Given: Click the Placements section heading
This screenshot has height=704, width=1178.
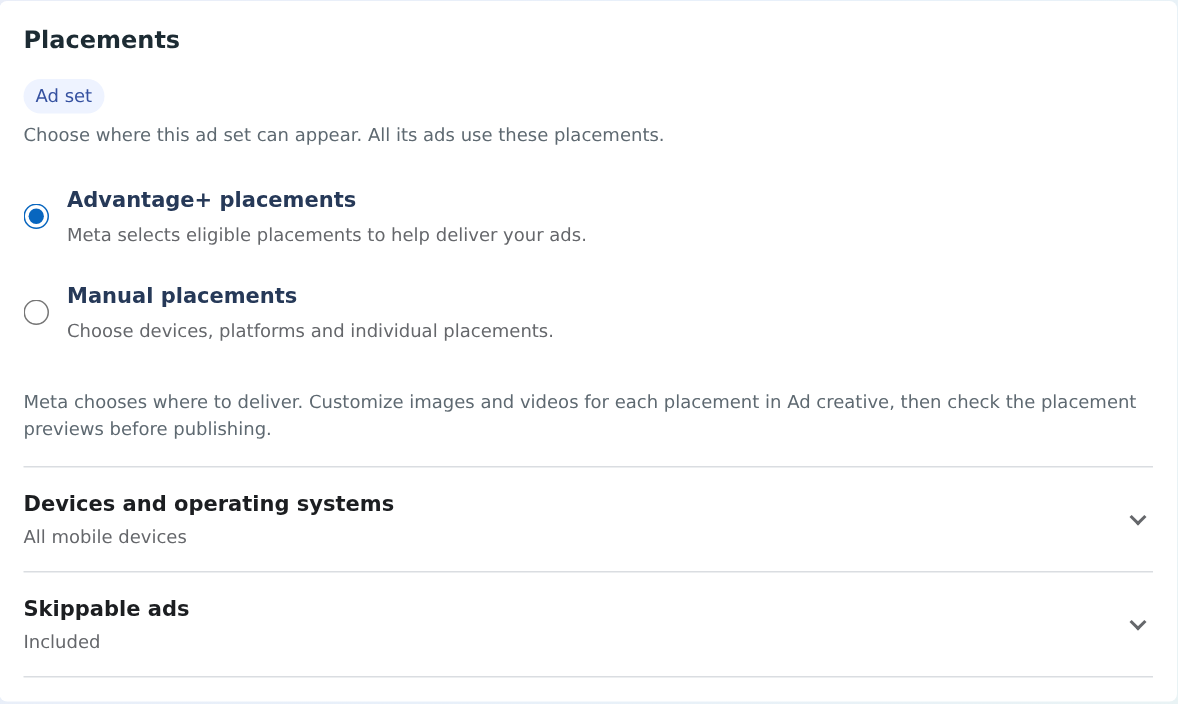Looking at the screenshot, I should (101, 40).
